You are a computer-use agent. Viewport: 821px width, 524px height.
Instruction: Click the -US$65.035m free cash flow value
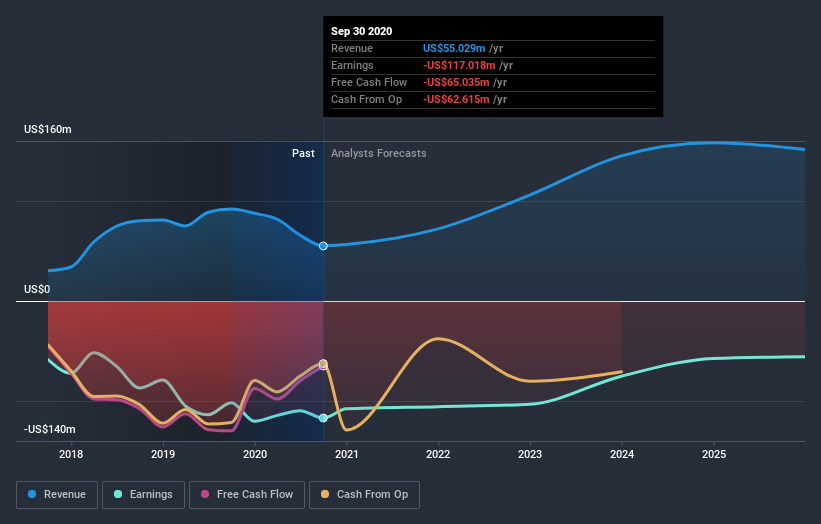click(x=456, y=82)
